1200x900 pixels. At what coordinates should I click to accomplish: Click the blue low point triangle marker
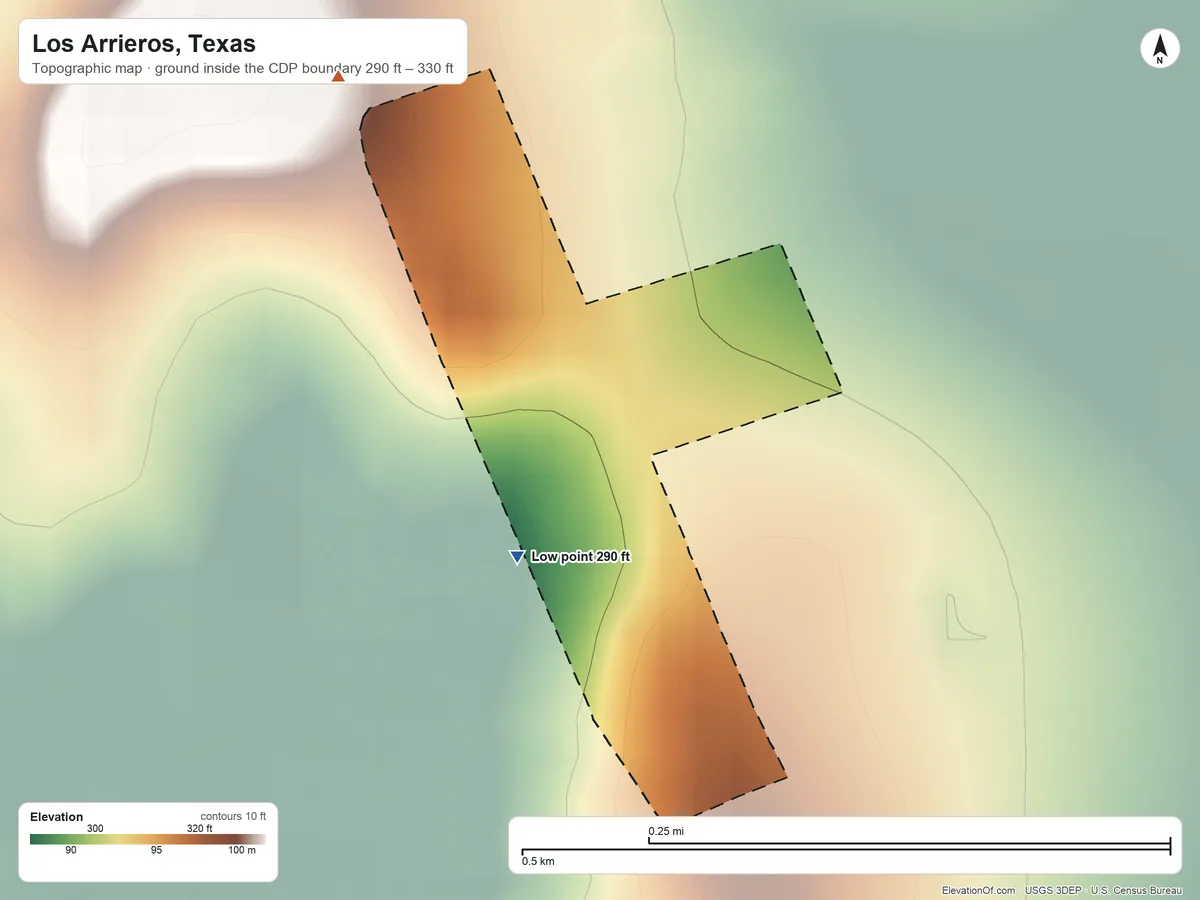click(x=517, y=557)
